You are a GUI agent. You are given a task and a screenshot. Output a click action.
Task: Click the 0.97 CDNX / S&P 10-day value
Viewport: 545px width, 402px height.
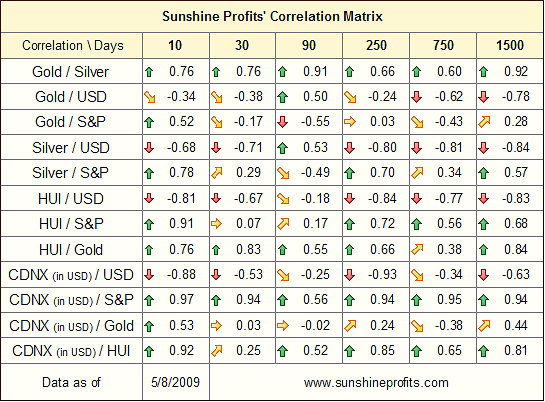181,300
